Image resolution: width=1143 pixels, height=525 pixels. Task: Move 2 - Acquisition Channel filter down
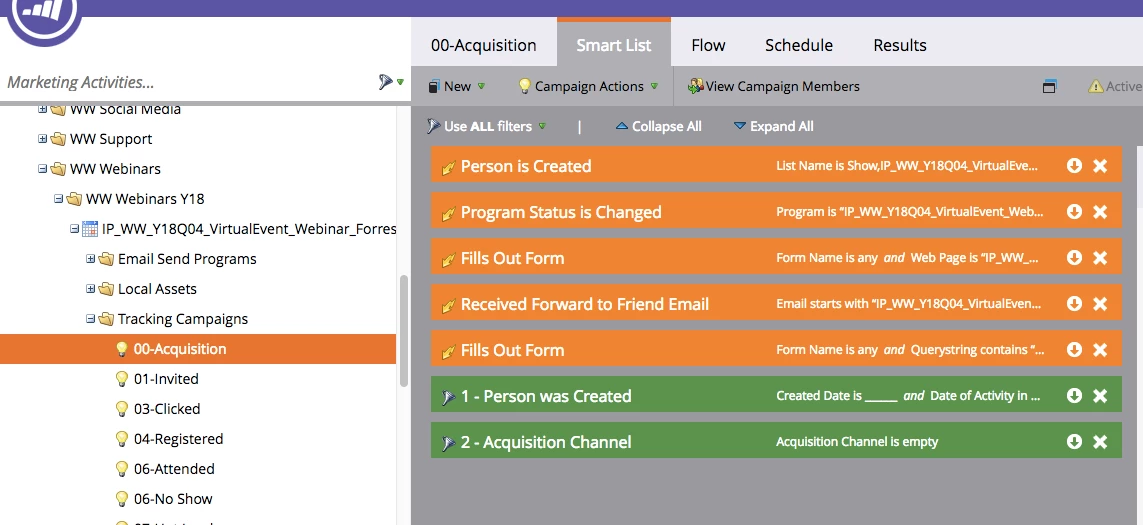click(1074, 441)
